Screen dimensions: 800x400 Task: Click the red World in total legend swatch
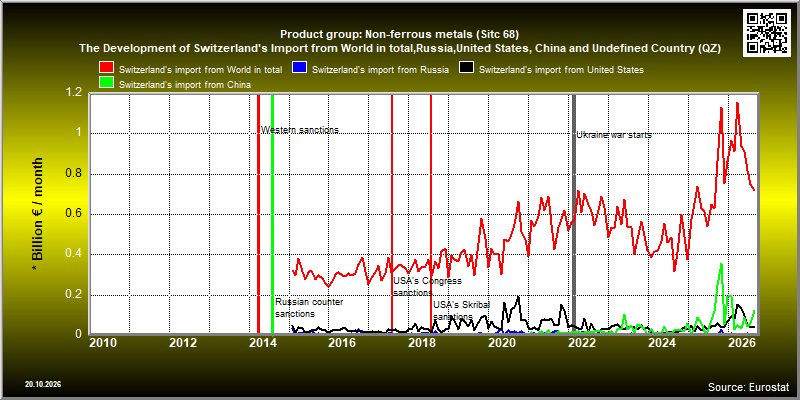pyautogui.click(x=107, y=68)
